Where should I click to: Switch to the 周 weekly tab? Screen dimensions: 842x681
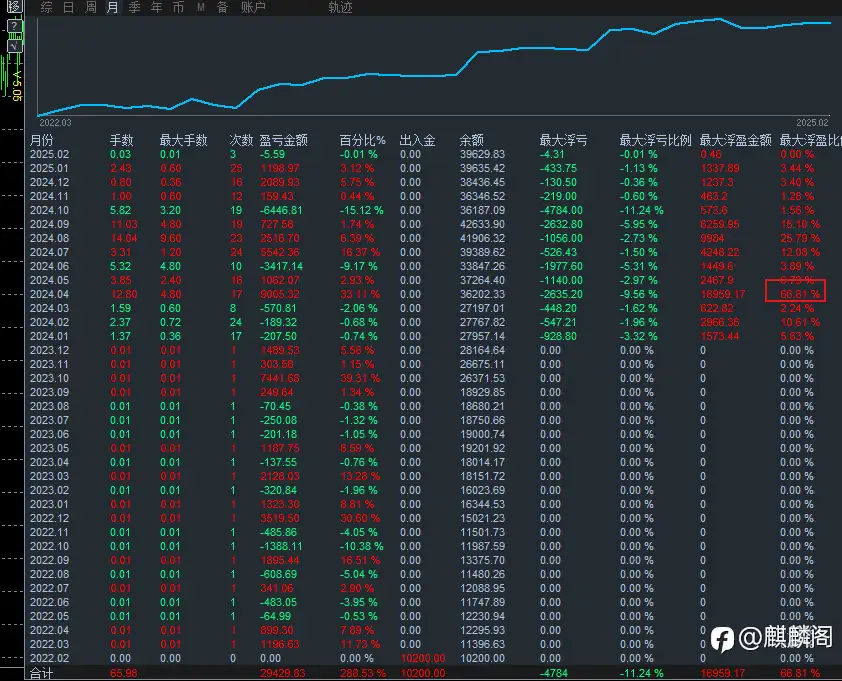pyautogui.click(x=91, y=7)
